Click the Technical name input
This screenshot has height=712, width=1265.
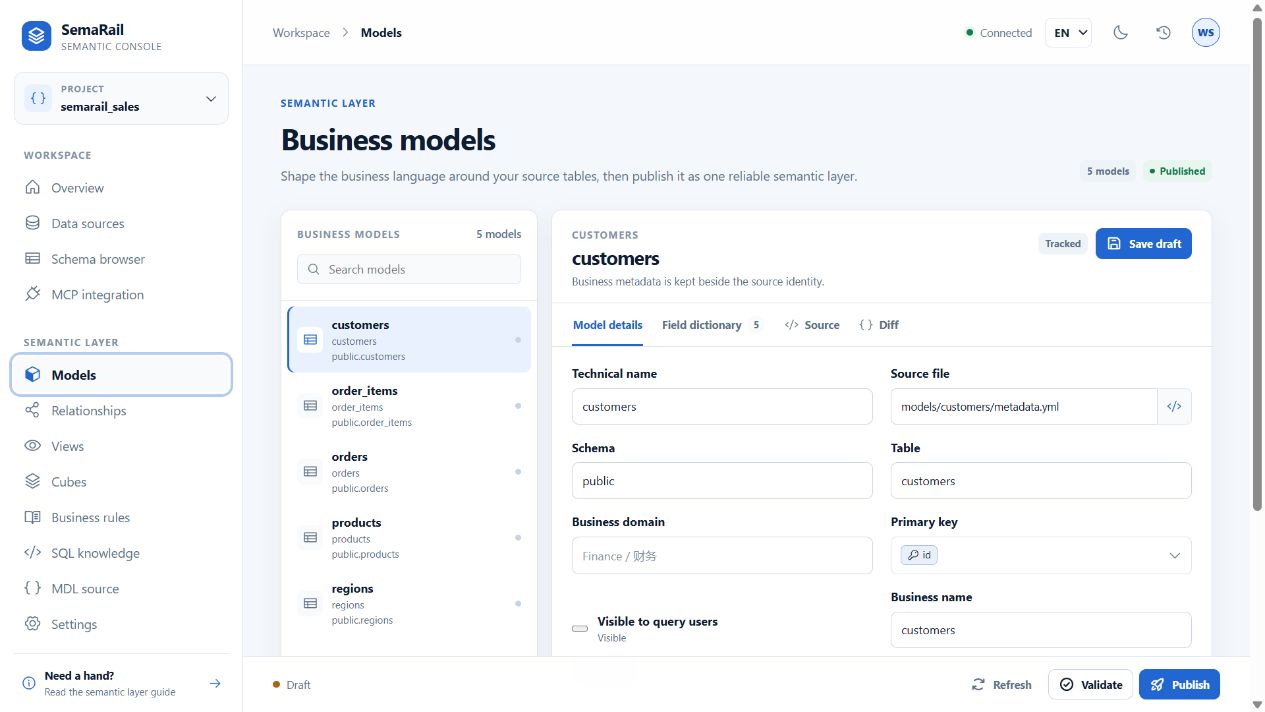click(x=722, y=407)
